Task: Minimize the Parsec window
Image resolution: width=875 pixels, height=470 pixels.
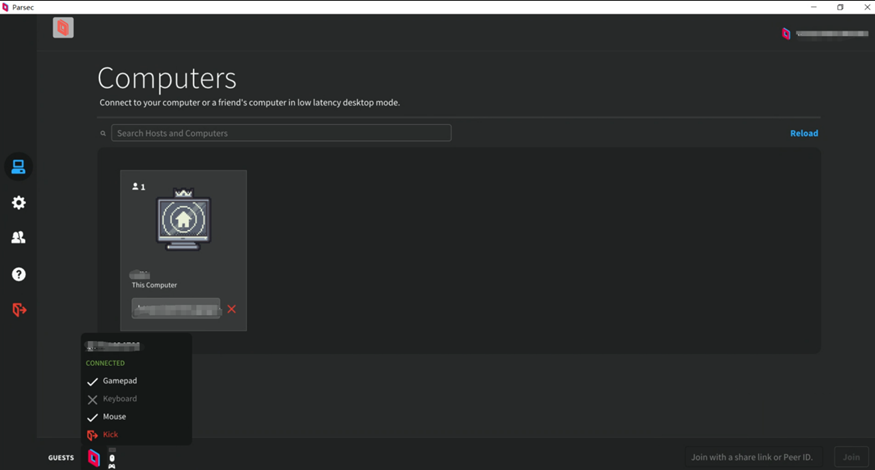Action: pos(813,7)
